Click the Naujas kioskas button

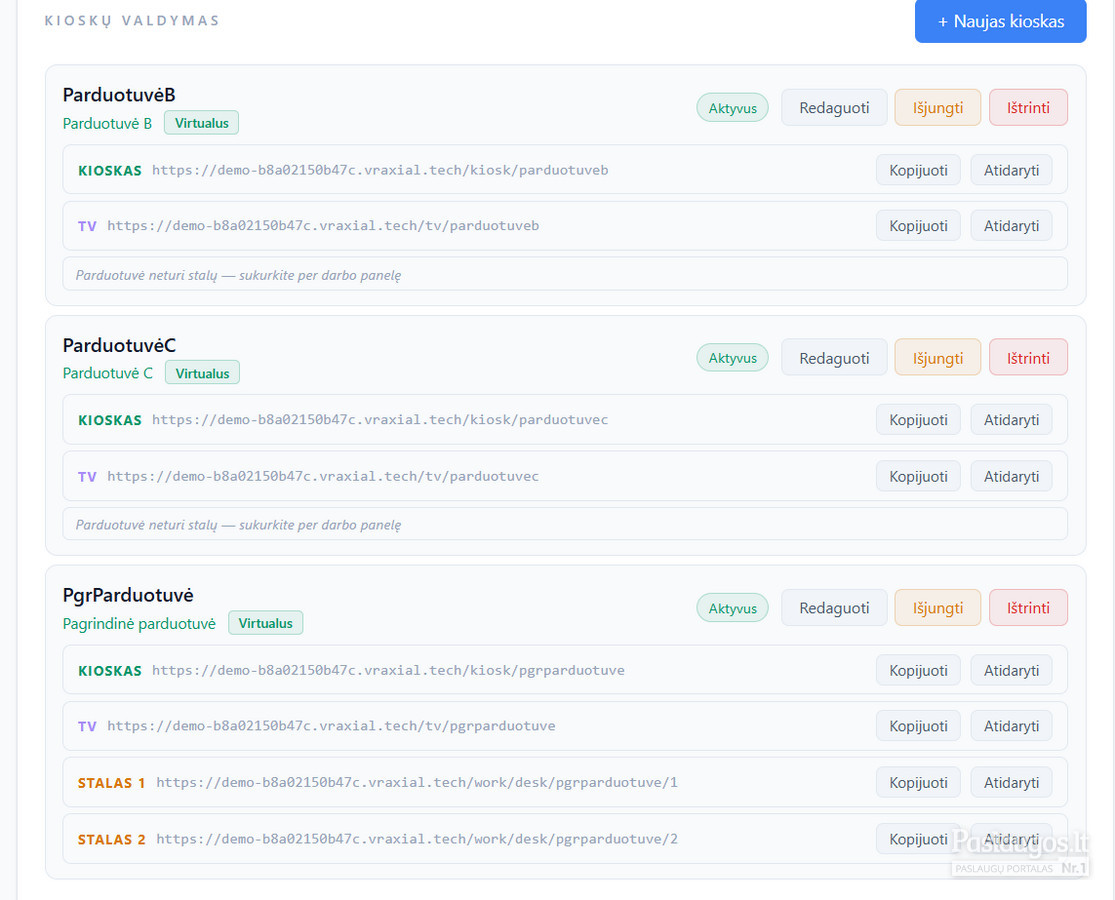pos(1000,21)
